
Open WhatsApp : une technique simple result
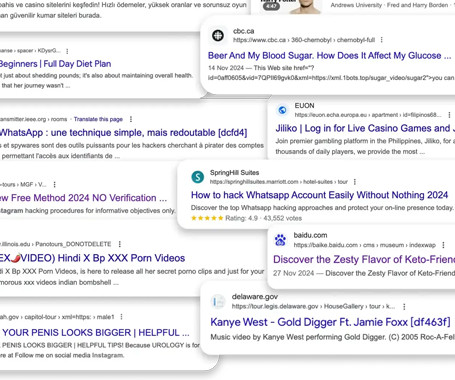[123, 133]
